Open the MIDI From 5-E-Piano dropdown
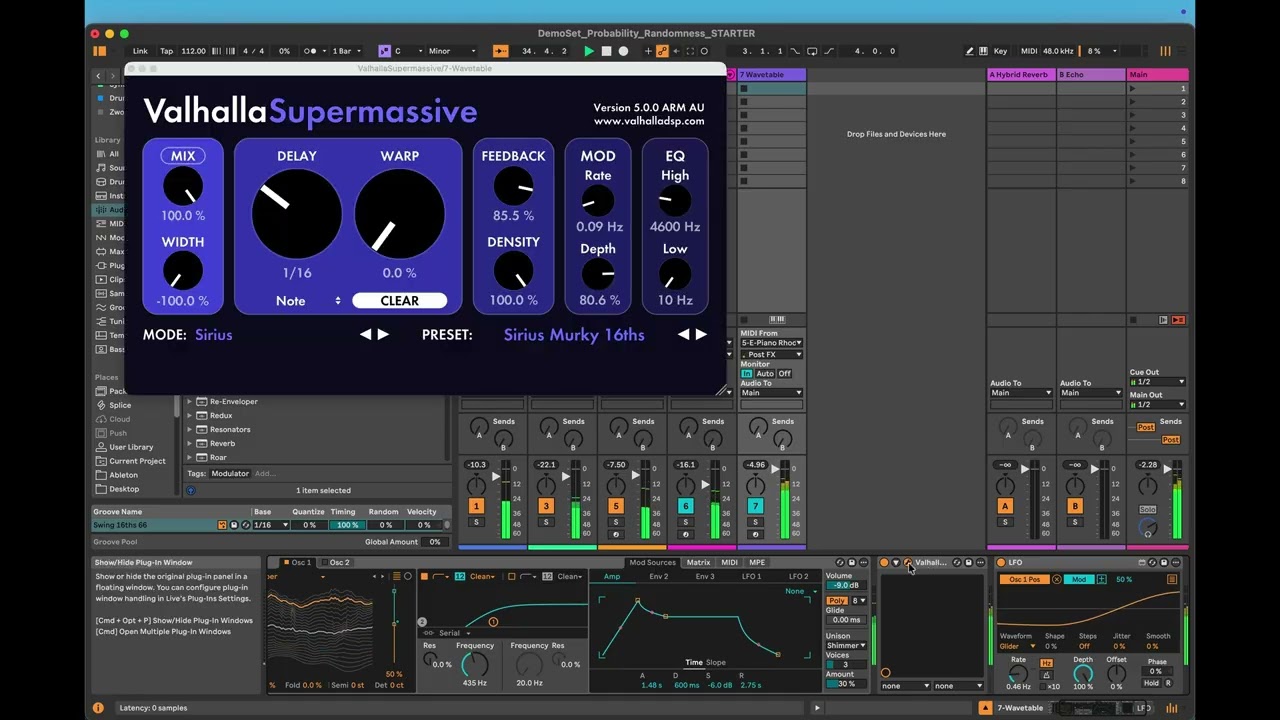Image resolution: width=1280 pixels, height=720 pixels. click(x=771, y=343)
